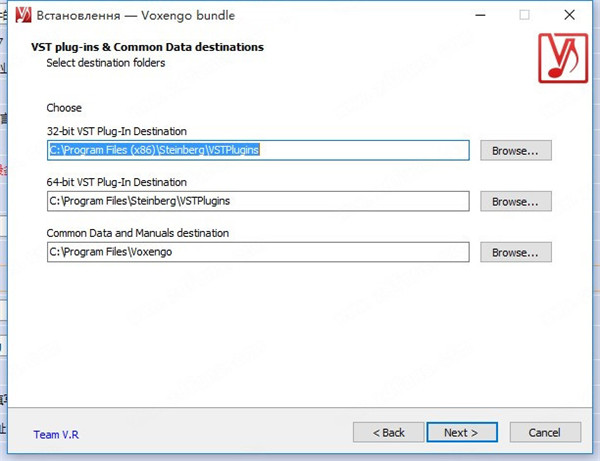Minimize the Voxengo bundle installer window
This screenshot has width=600, height=461.
pyautogui.click(x=478, y=16)
